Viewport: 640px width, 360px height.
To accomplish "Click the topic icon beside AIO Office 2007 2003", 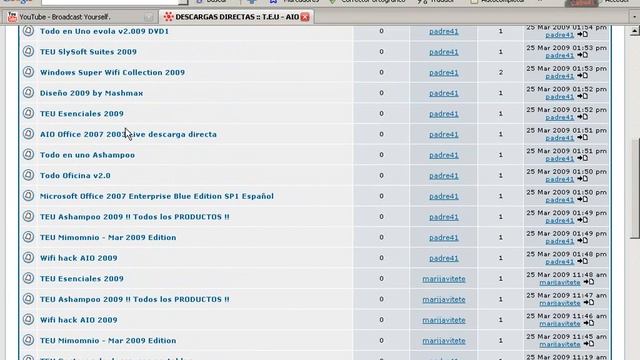I will (28, 134).
